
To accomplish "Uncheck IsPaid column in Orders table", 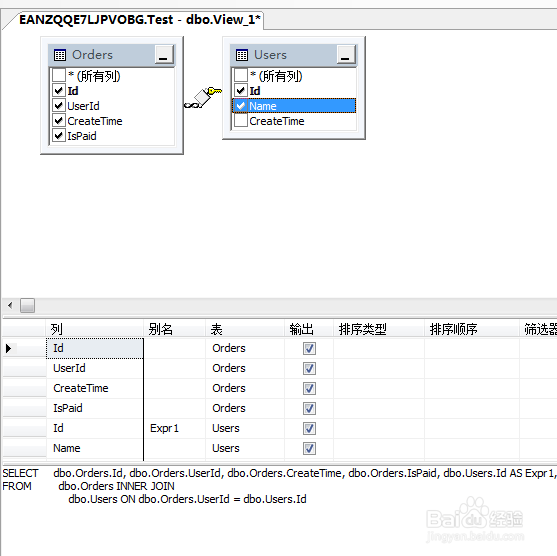I will pyautogui.click(x=59, y=135).
